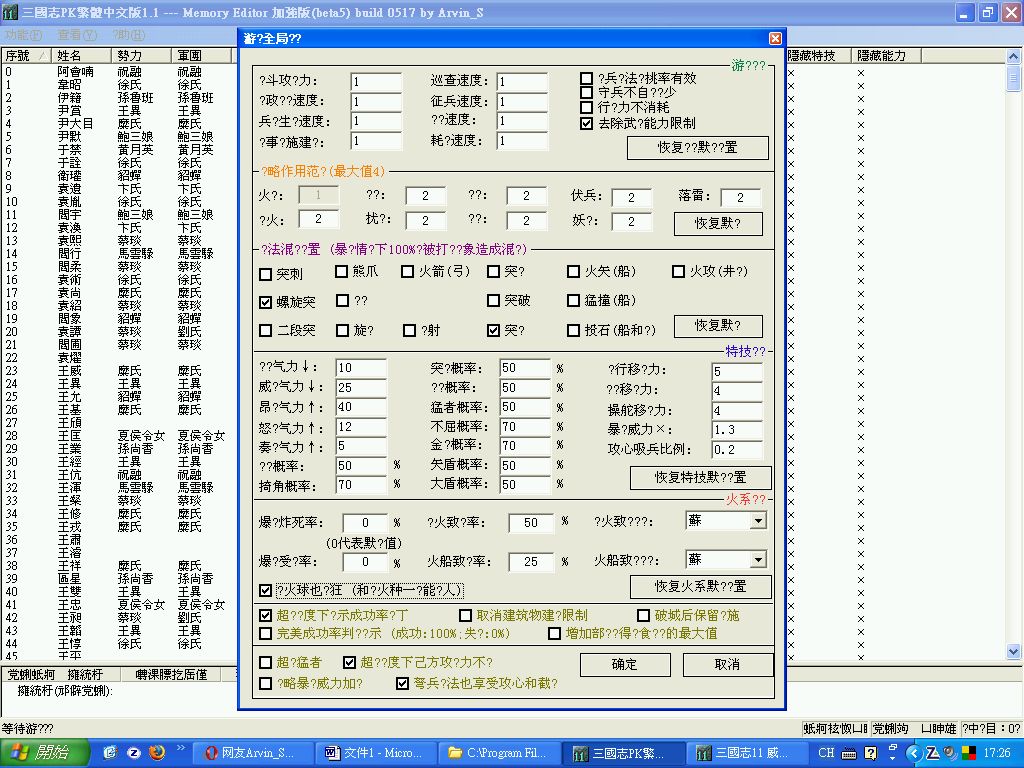Uncheck the 螺旋突 checkbox
Image resolution: width=1024 pixels, height=768 pixels.
pos(266,301)
